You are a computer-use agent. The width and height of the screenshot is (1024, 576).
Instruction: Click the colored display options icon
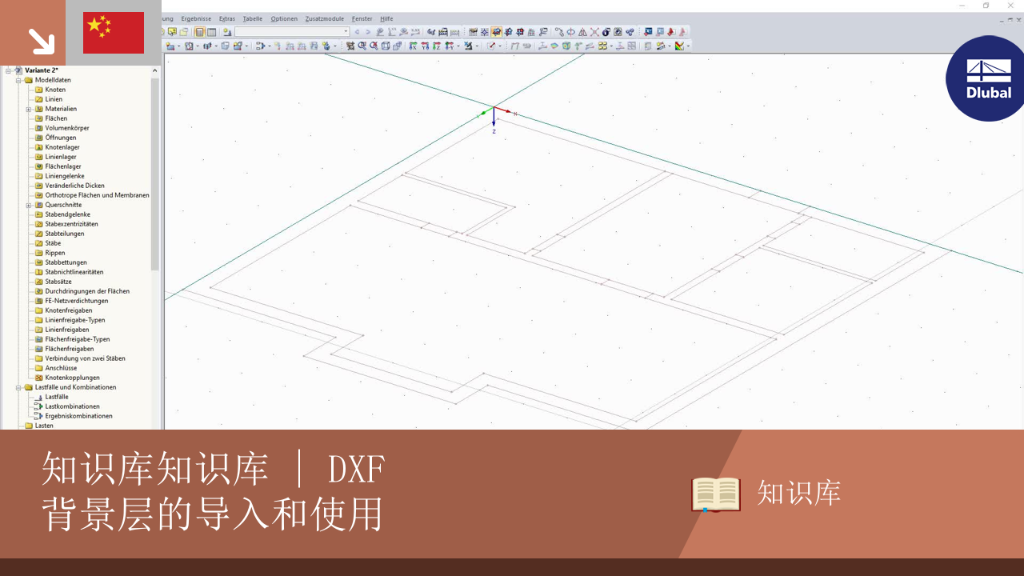coord(679,46)
